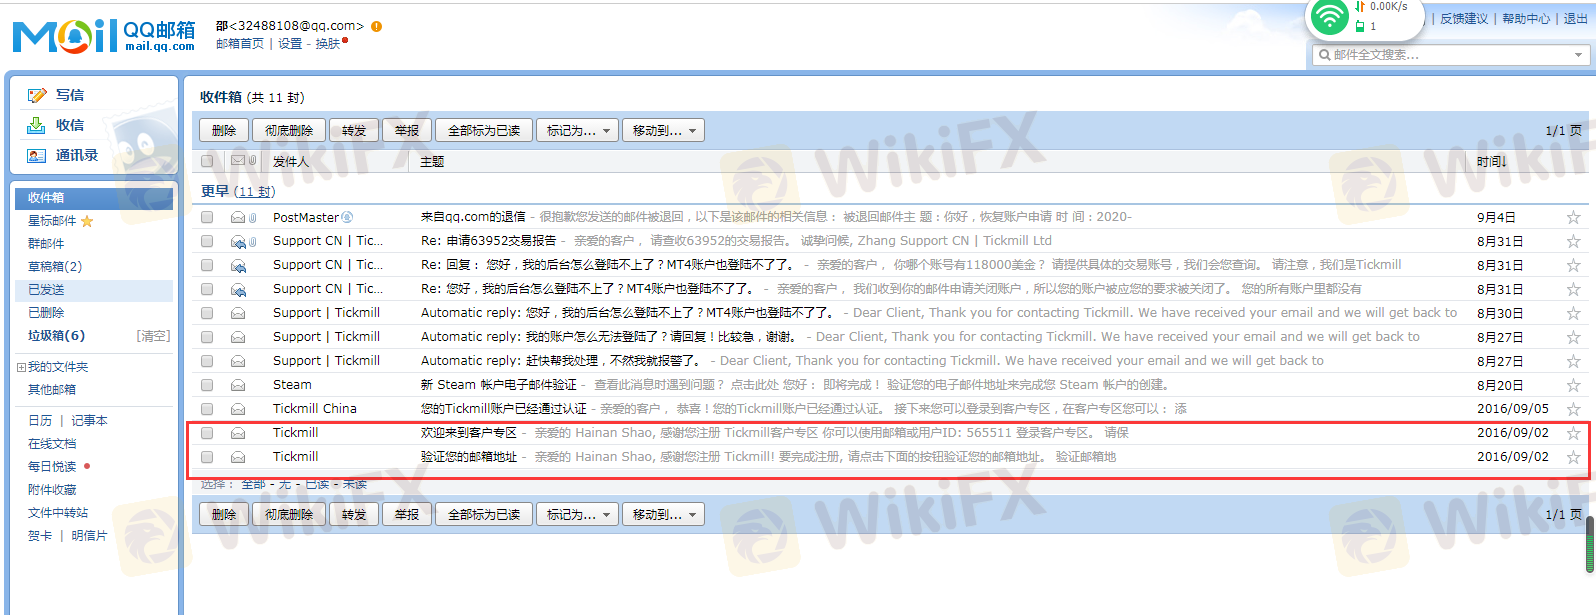Open the 移动到... dropdown in the bottom toolbar
The width and height of the screenshot is (1596, 615).
click(x=664, y=514)
